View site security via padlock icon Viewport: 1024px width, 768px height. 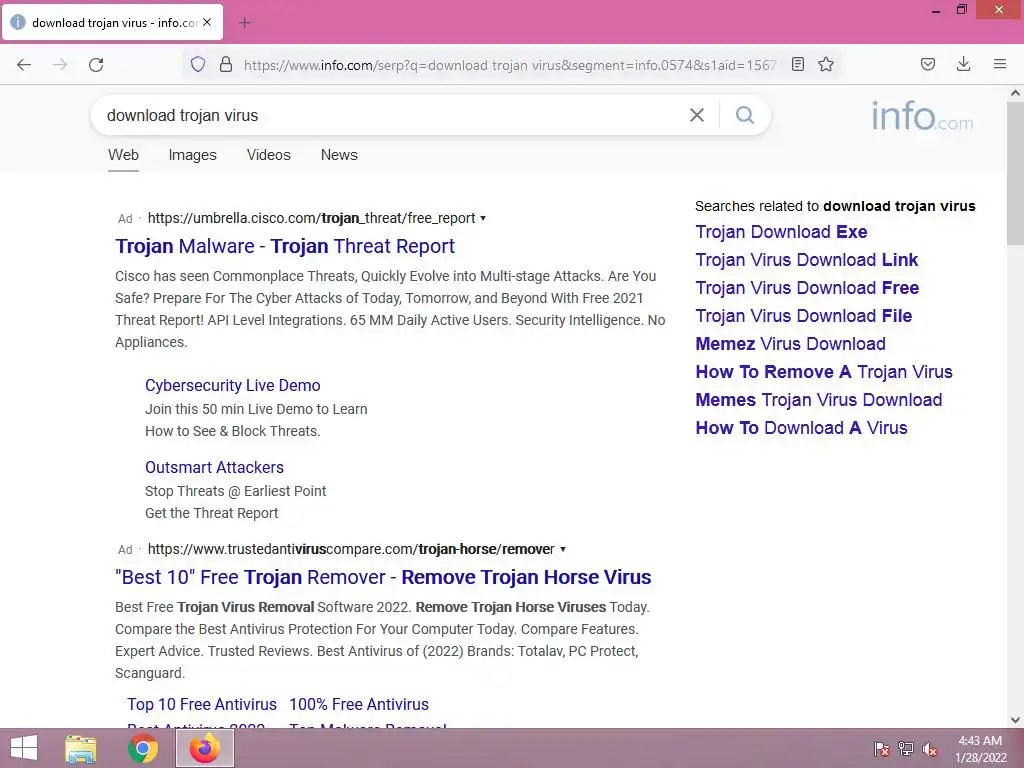coord(226,64)
